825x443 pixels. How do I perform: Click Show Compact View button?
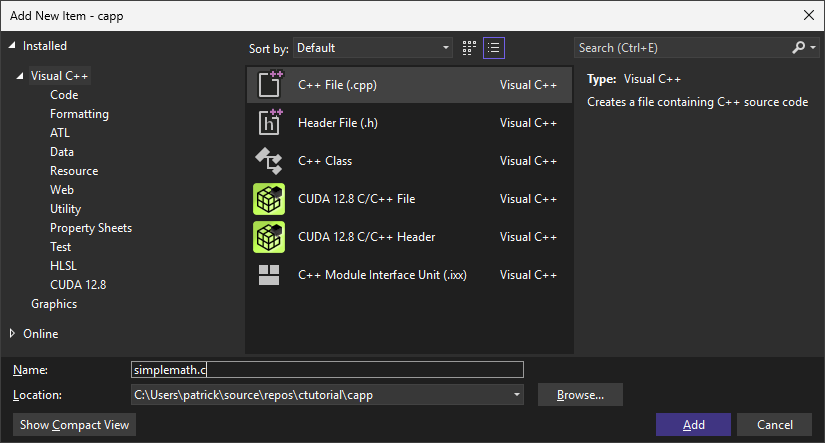74,425
